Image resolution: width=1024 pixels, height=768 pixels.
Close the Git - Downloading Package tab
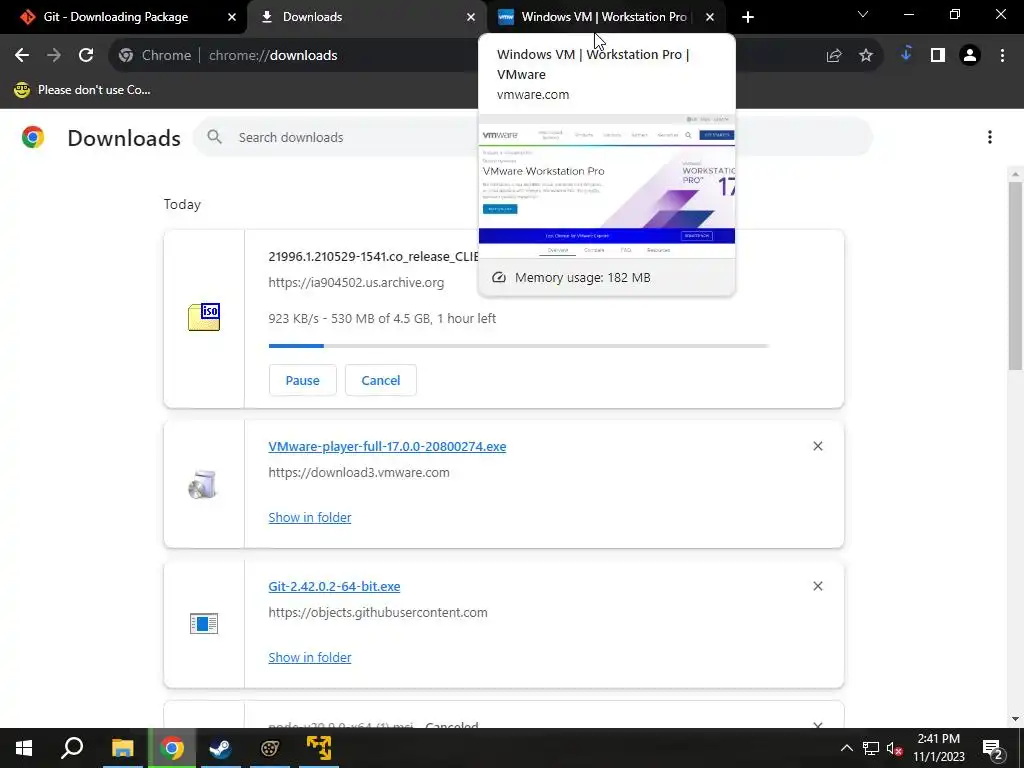pyautogui.click(x=232, y=17)
